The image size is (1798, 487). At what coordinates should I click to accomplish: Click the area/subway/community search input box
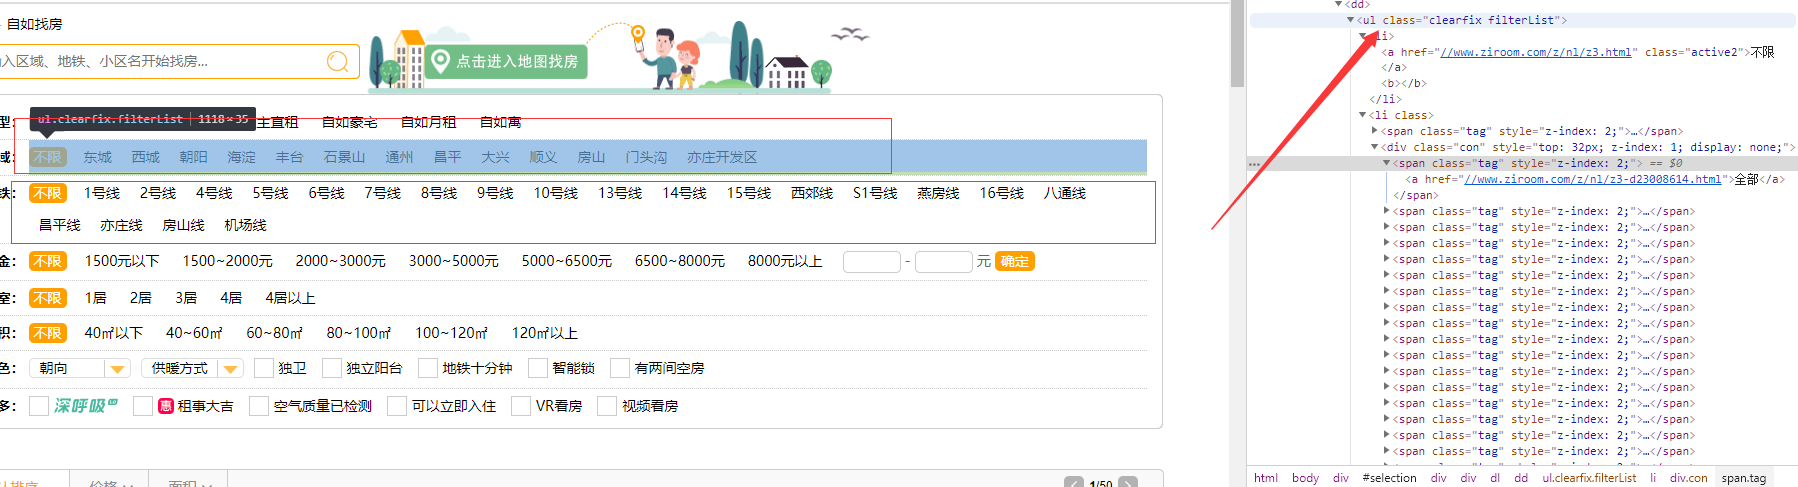(178, 61)
